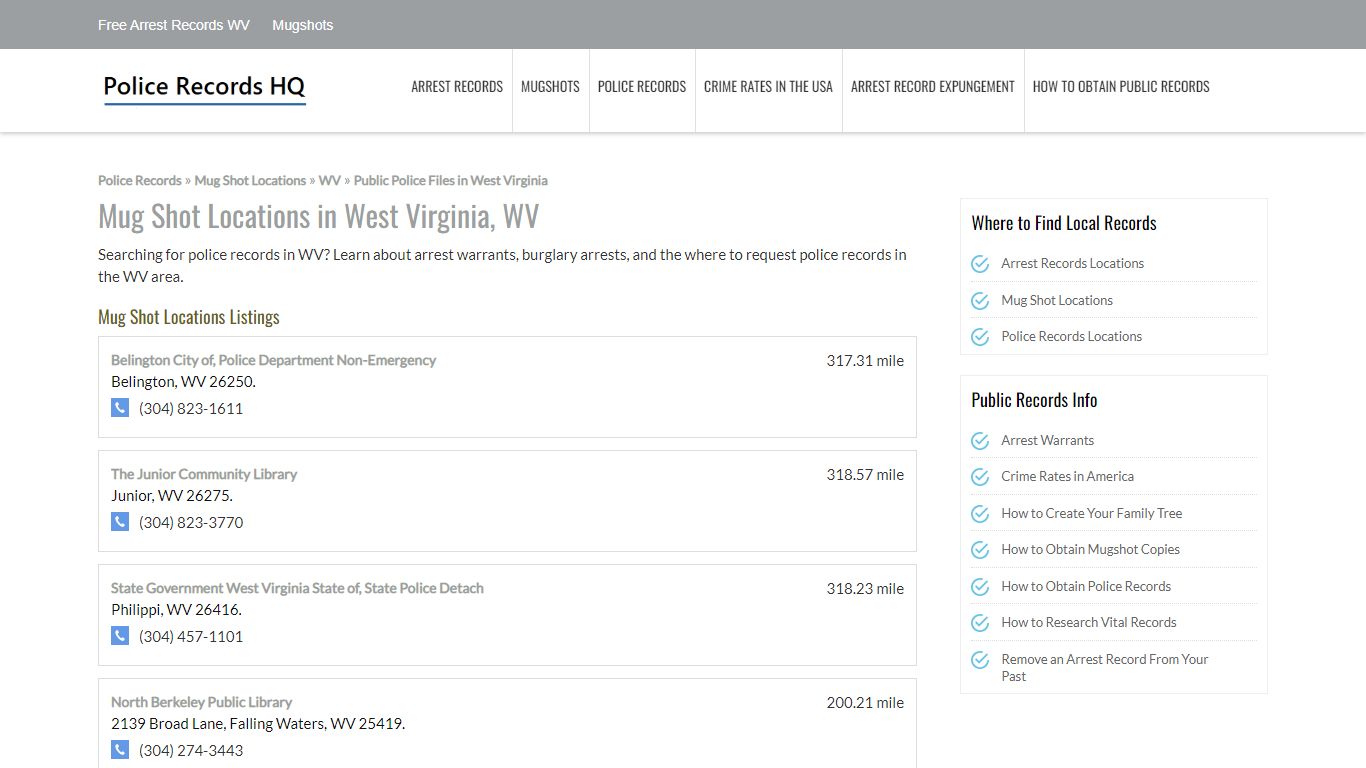The height and width of the screenshot is (768, 1366).
Task: Open State Police Detach listing in Philippi
Action: click(x=297, y=588)
